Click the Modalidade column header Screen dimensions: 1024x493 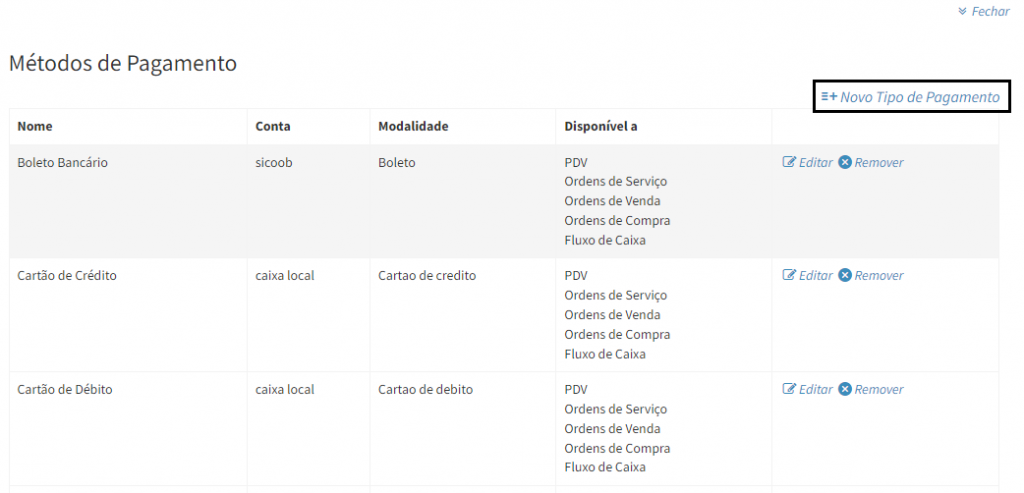click(413, 126)
